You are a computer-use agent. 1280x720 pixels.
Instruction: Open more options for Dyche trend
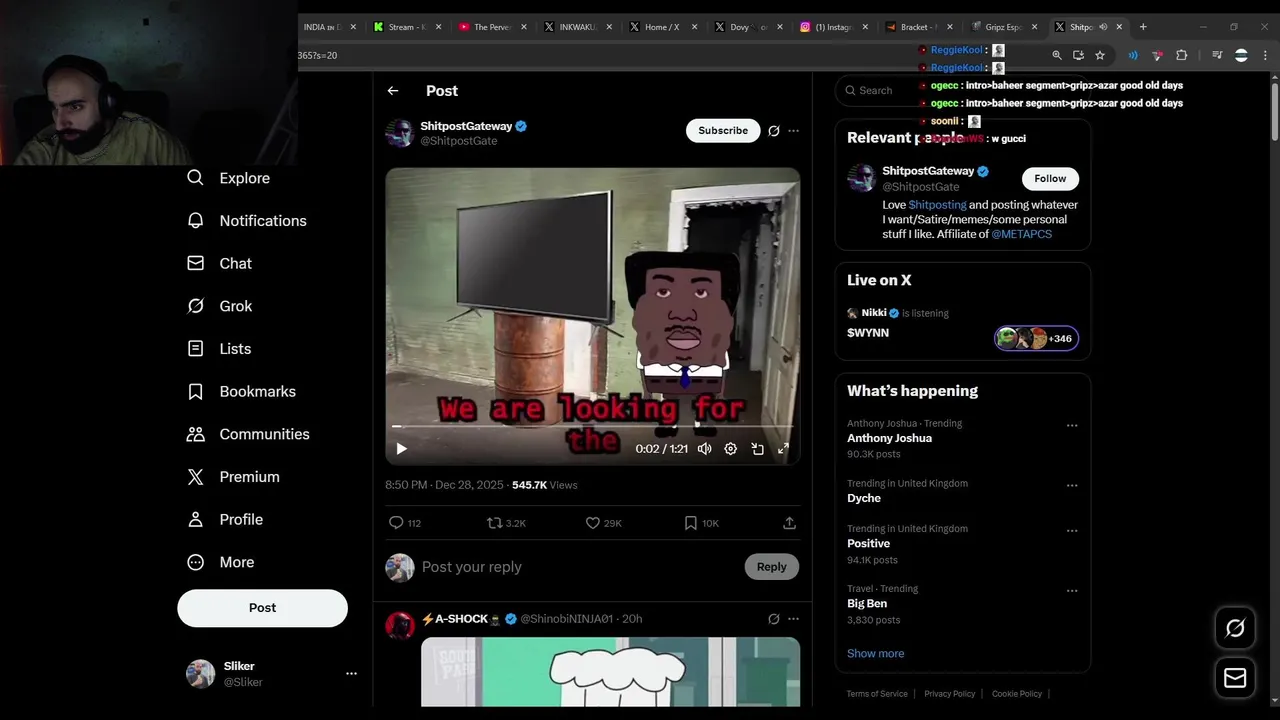(x=1072, y=486)
